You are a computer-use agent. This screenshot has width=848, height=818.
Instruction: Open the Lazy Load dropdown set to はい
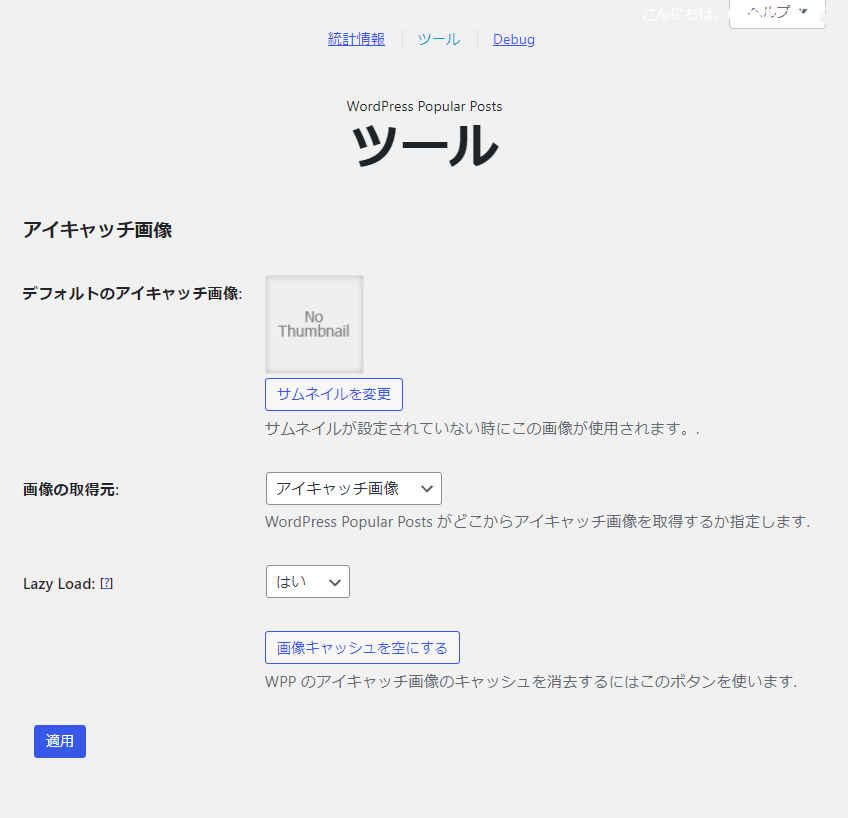307,581
